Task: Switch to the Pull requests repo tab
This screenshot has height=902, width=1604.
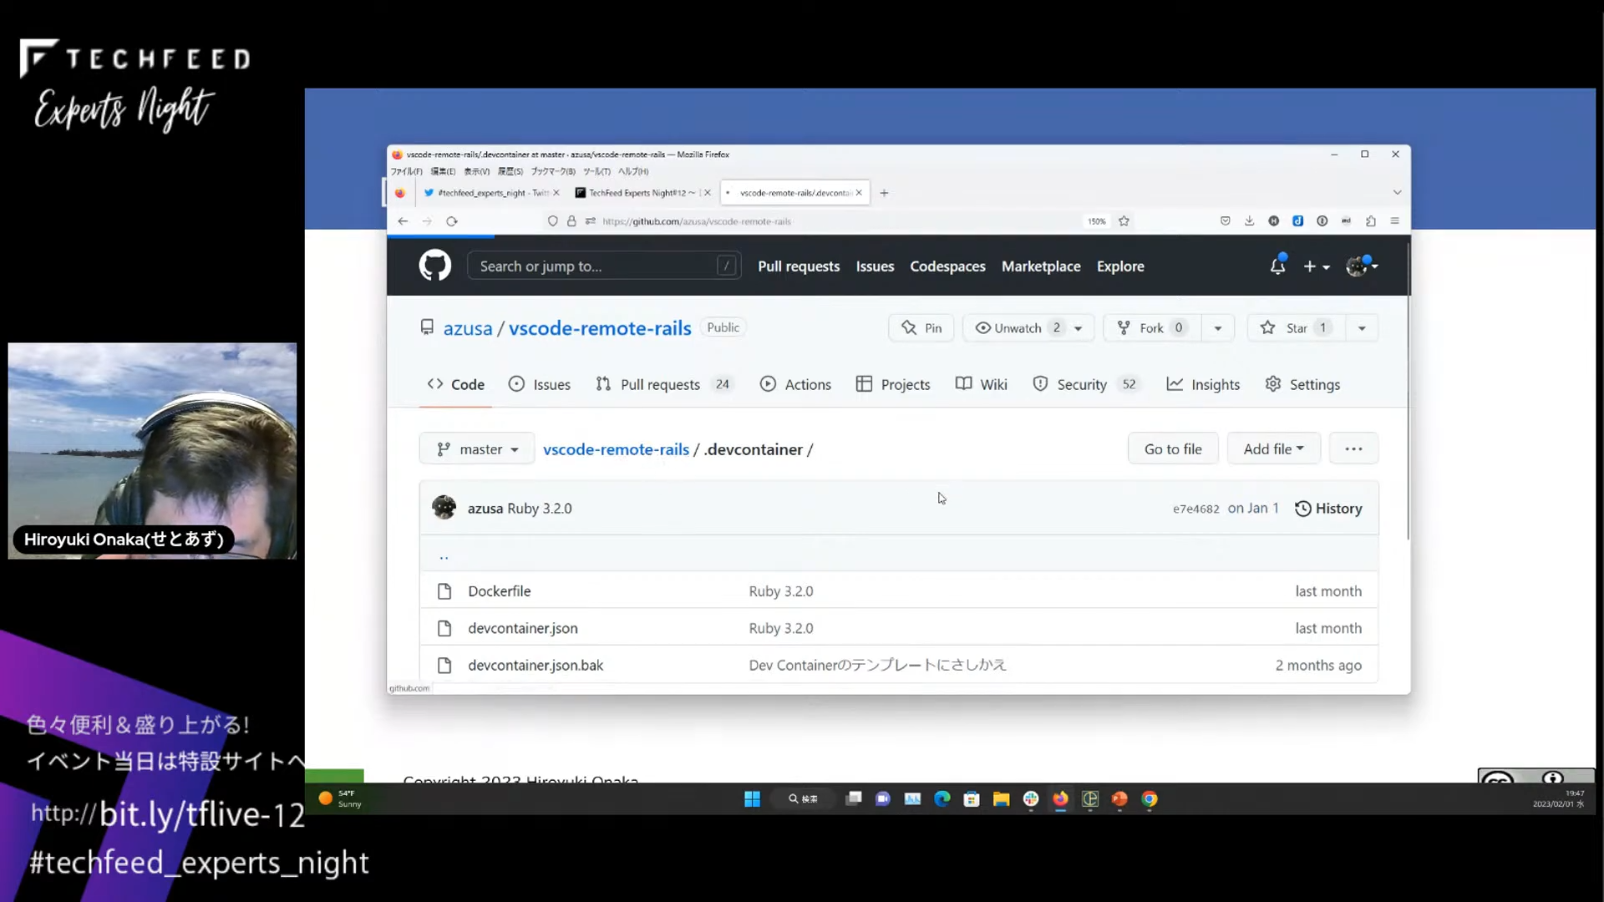Action: click(x=664, y=384)
